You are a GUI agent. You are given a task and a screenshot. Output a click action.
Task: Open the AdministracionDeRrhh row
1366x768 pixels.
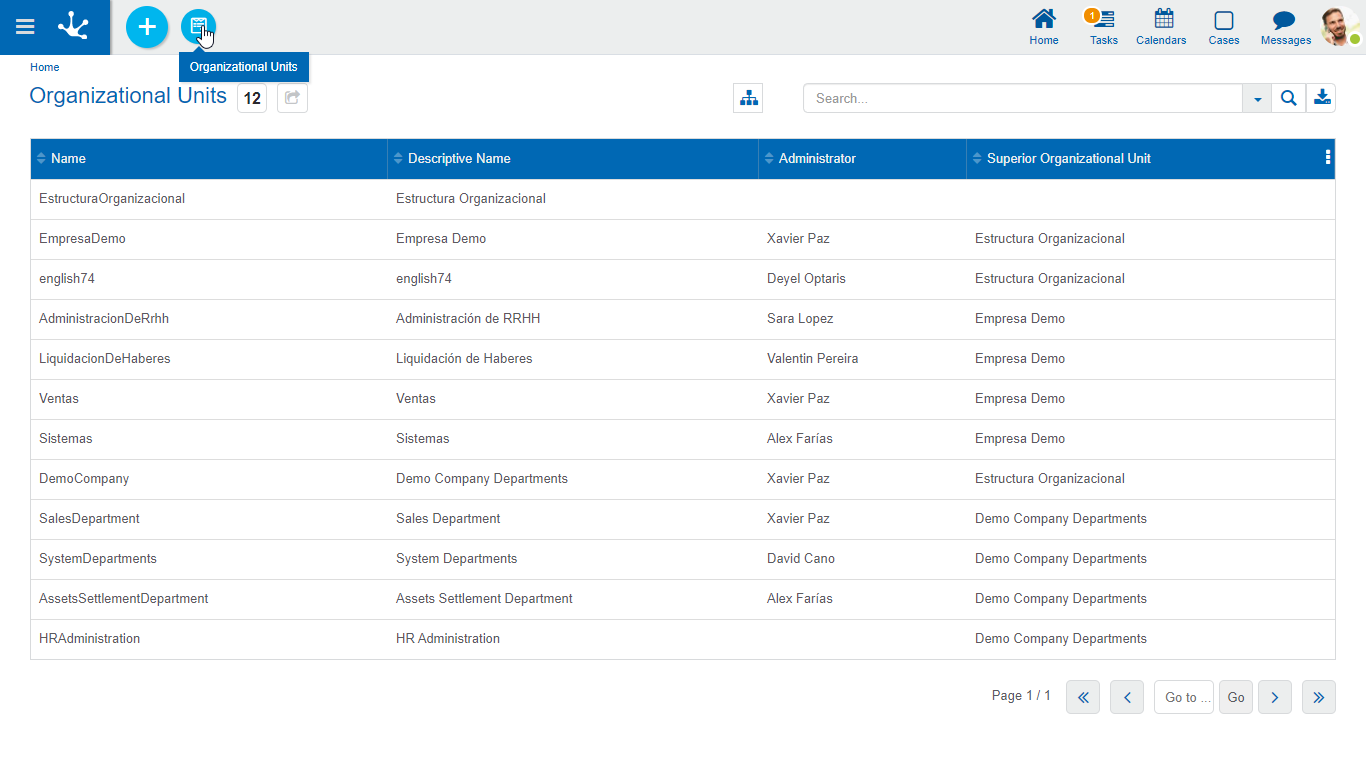[683, 319]
